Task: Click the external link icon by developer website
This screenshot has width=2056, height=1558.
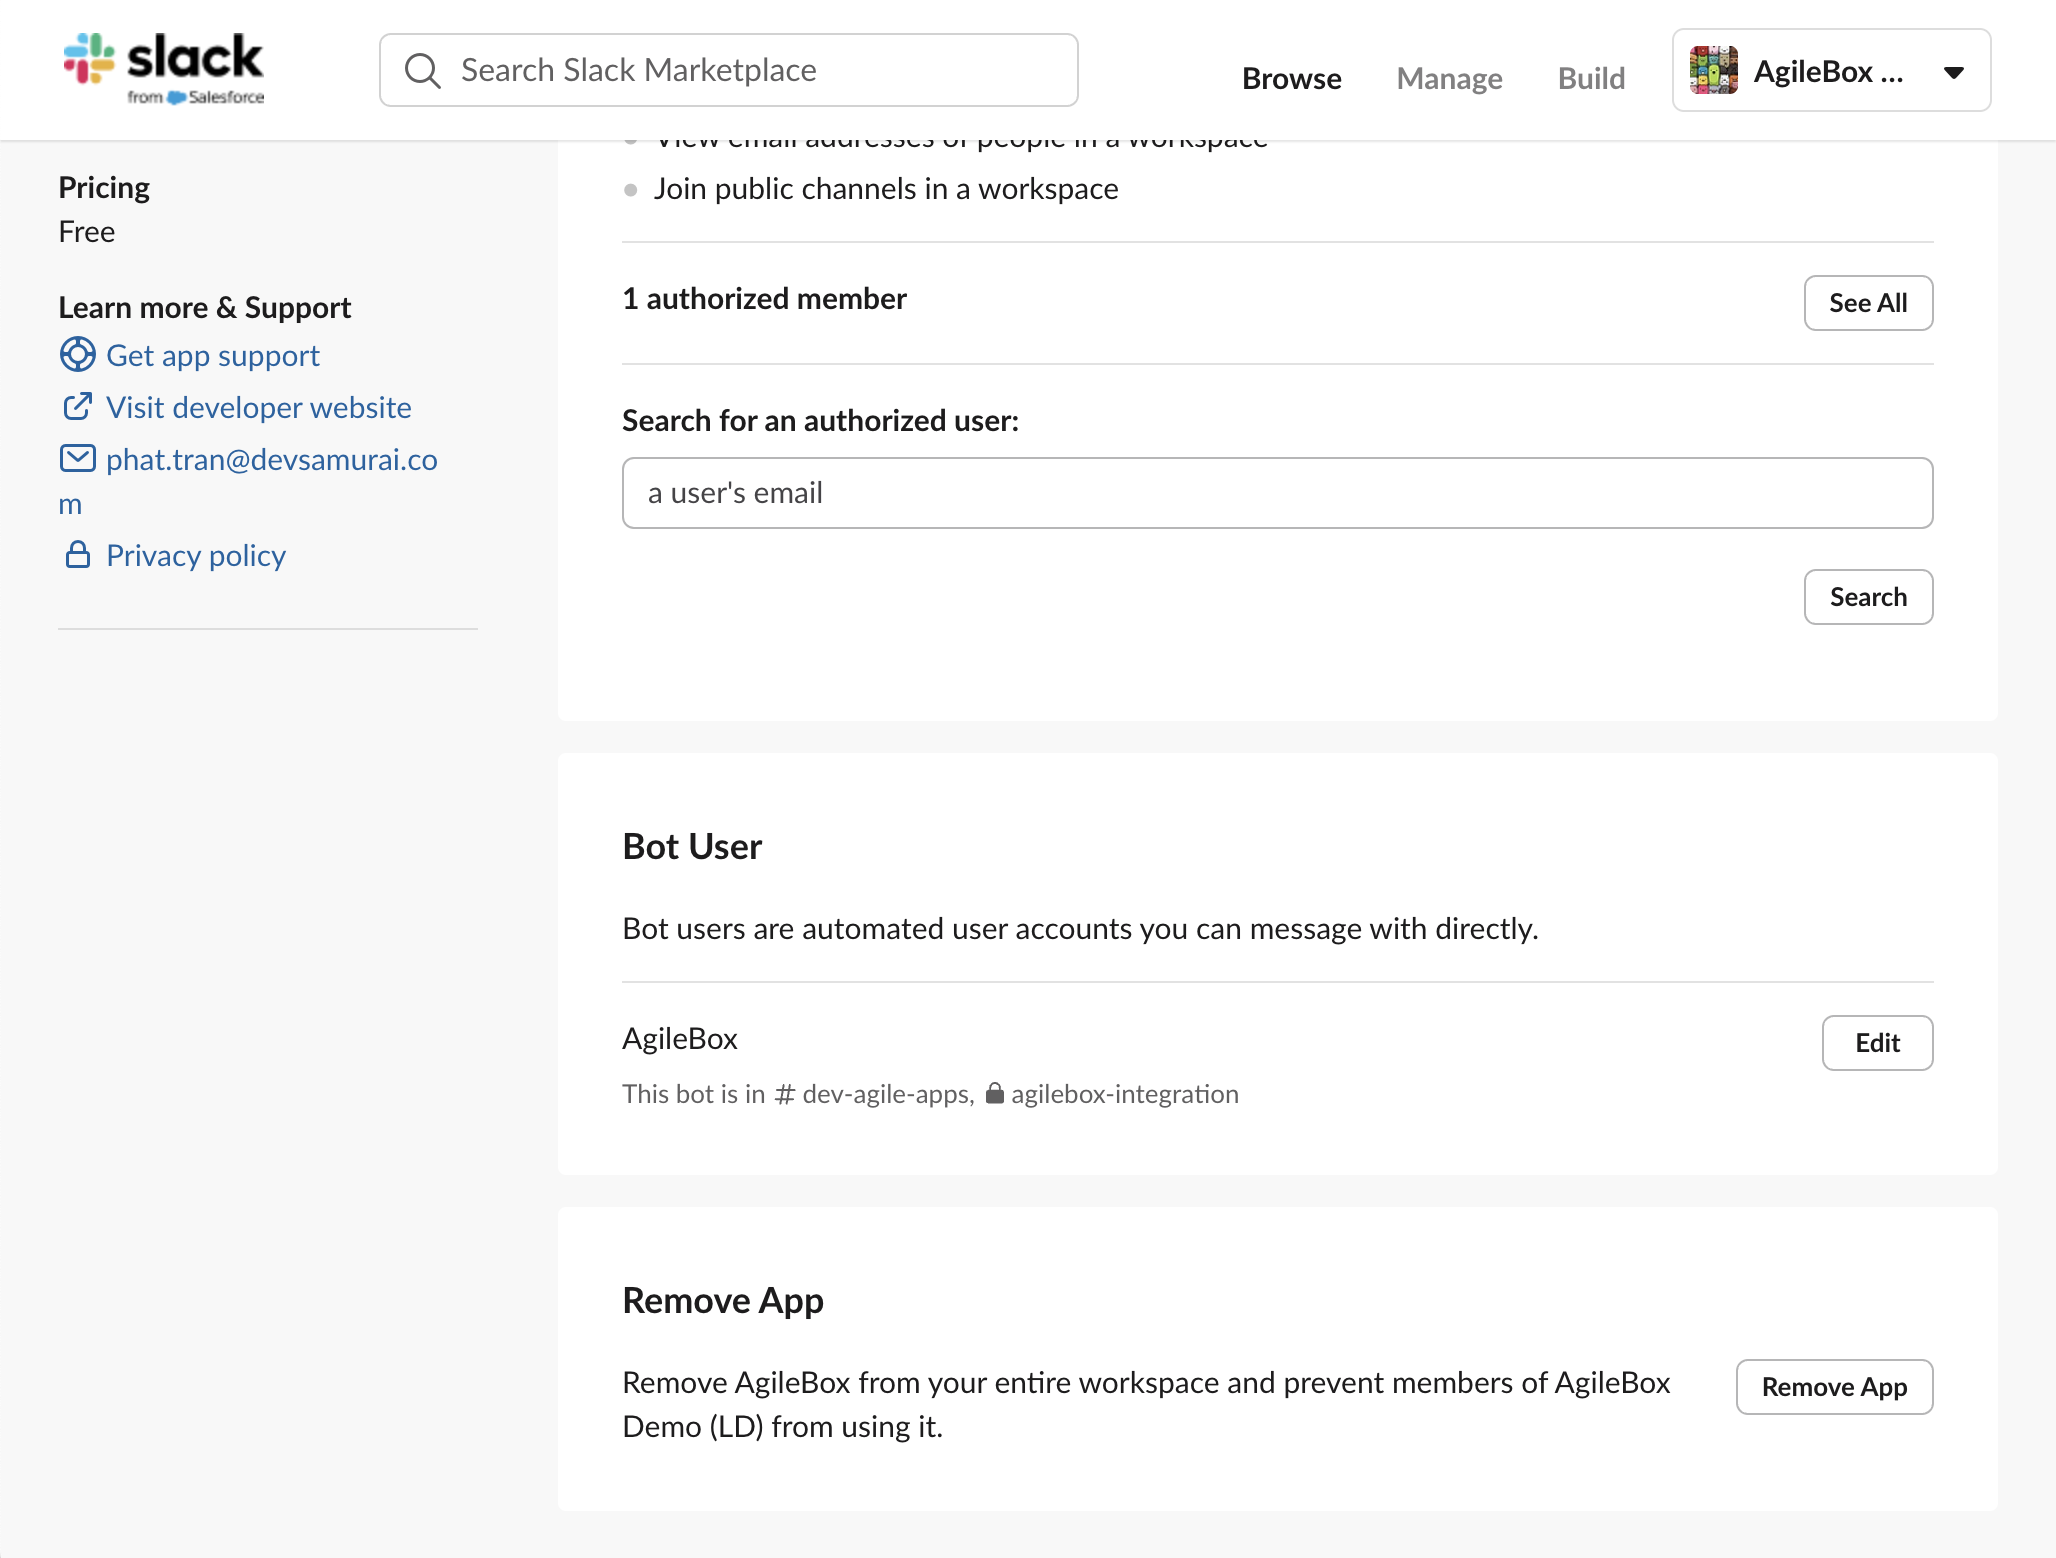Action: coord(78,407)
